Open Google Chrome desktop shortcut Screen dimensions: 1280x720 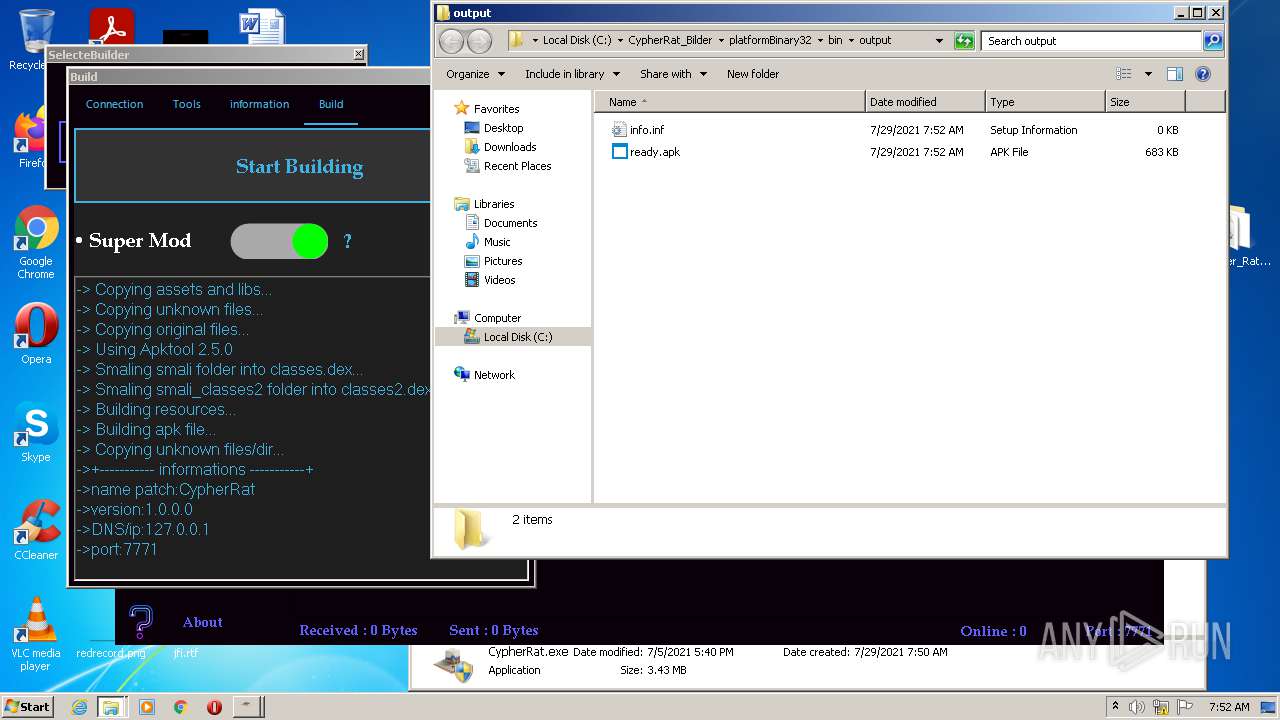coord(36,243)
